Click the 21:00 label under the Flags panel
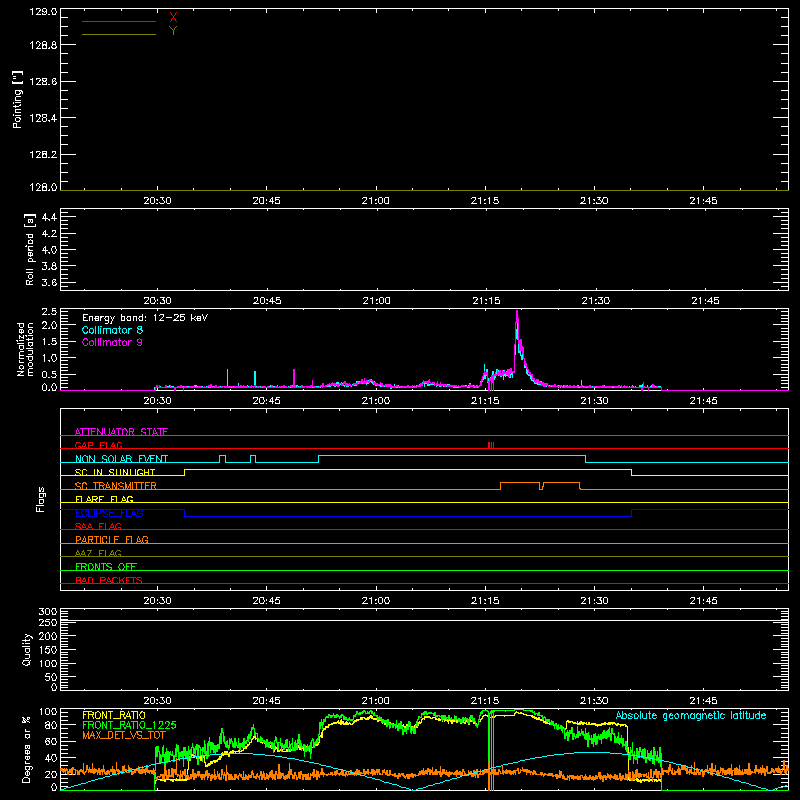Viewport: 800px width, 800px height. point(376,601)
